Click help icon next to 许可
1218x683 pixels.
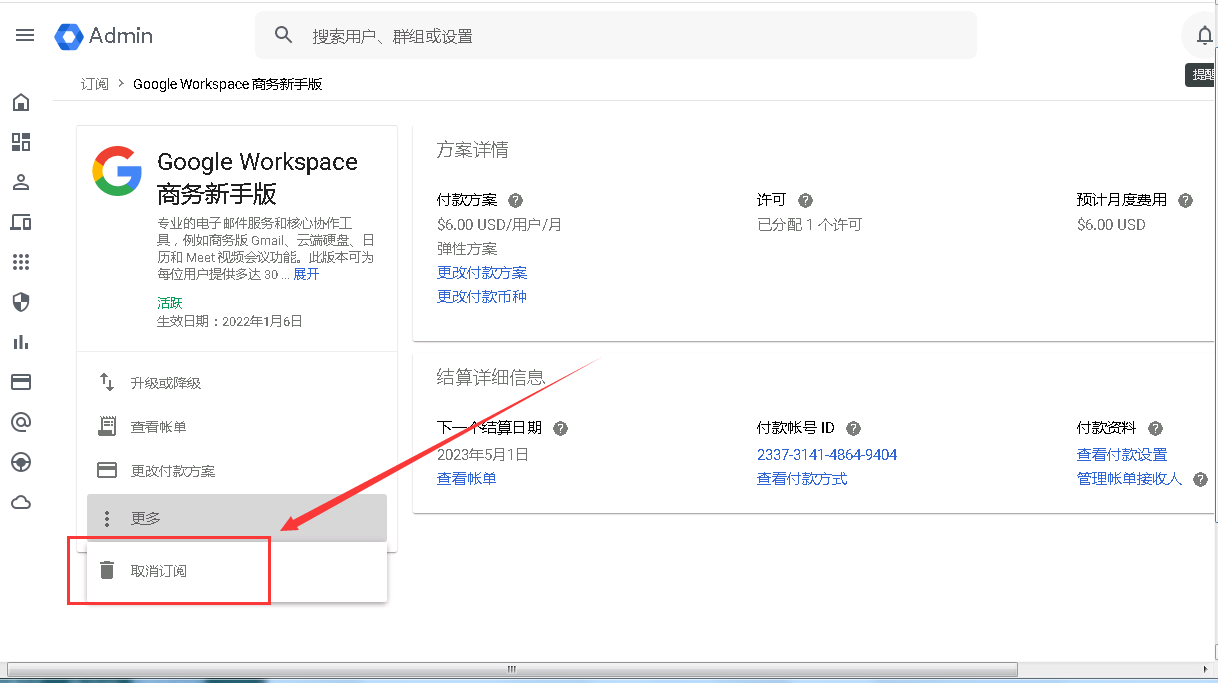(x=806, y=200)
